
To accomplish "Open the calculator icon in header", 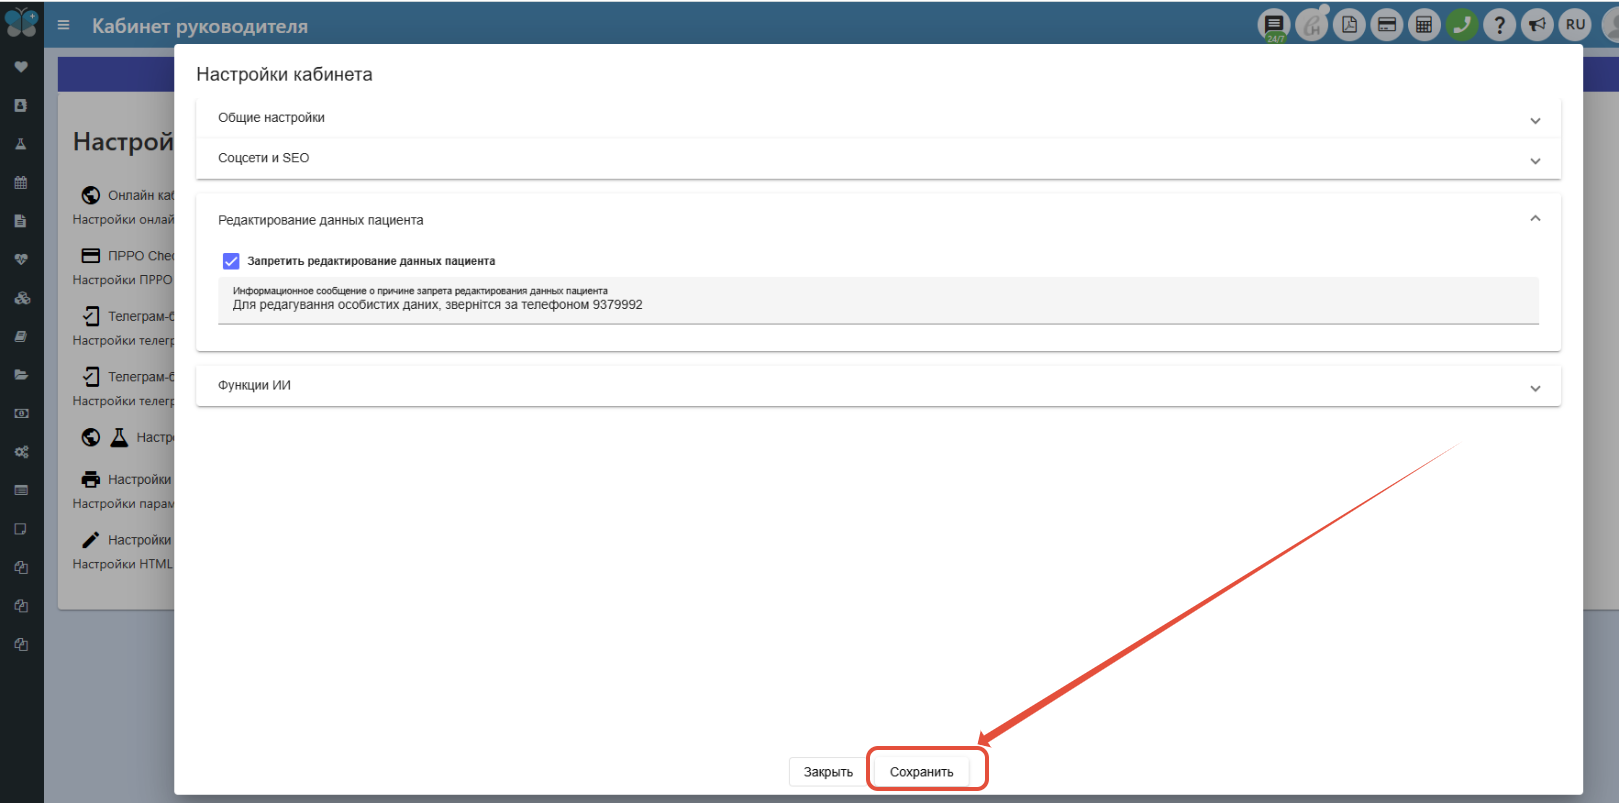I will 1424,25.
